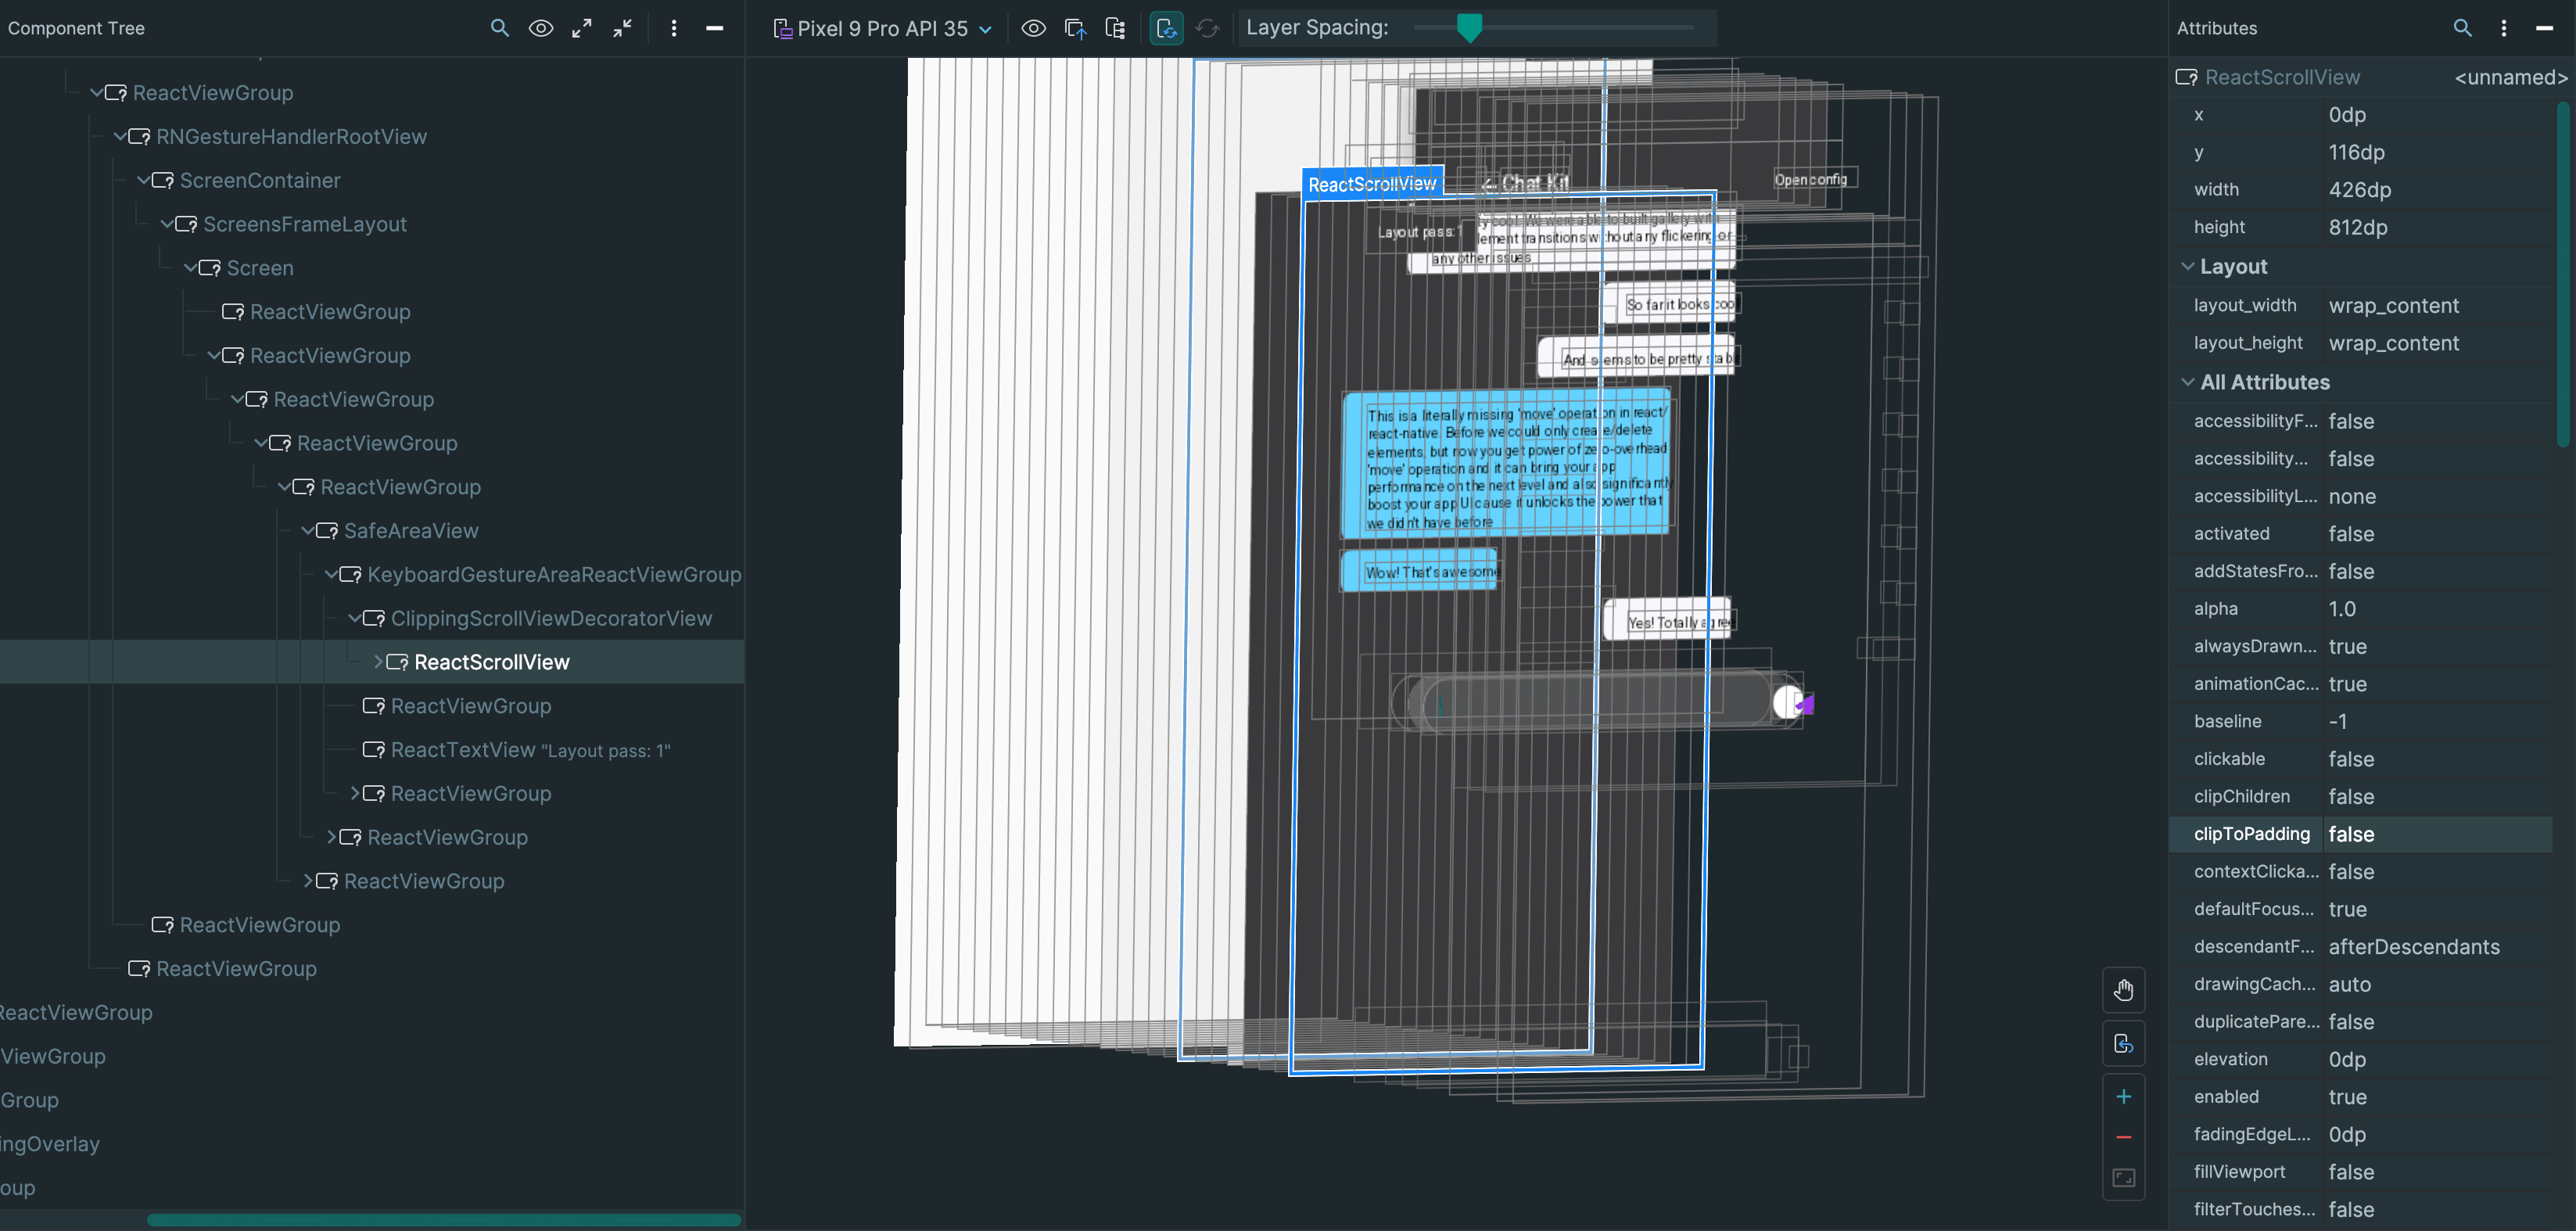Toggle the view options eye next to the device selector
The width and height of the screenshot is (2576, 1231).
pos(1033,28)
